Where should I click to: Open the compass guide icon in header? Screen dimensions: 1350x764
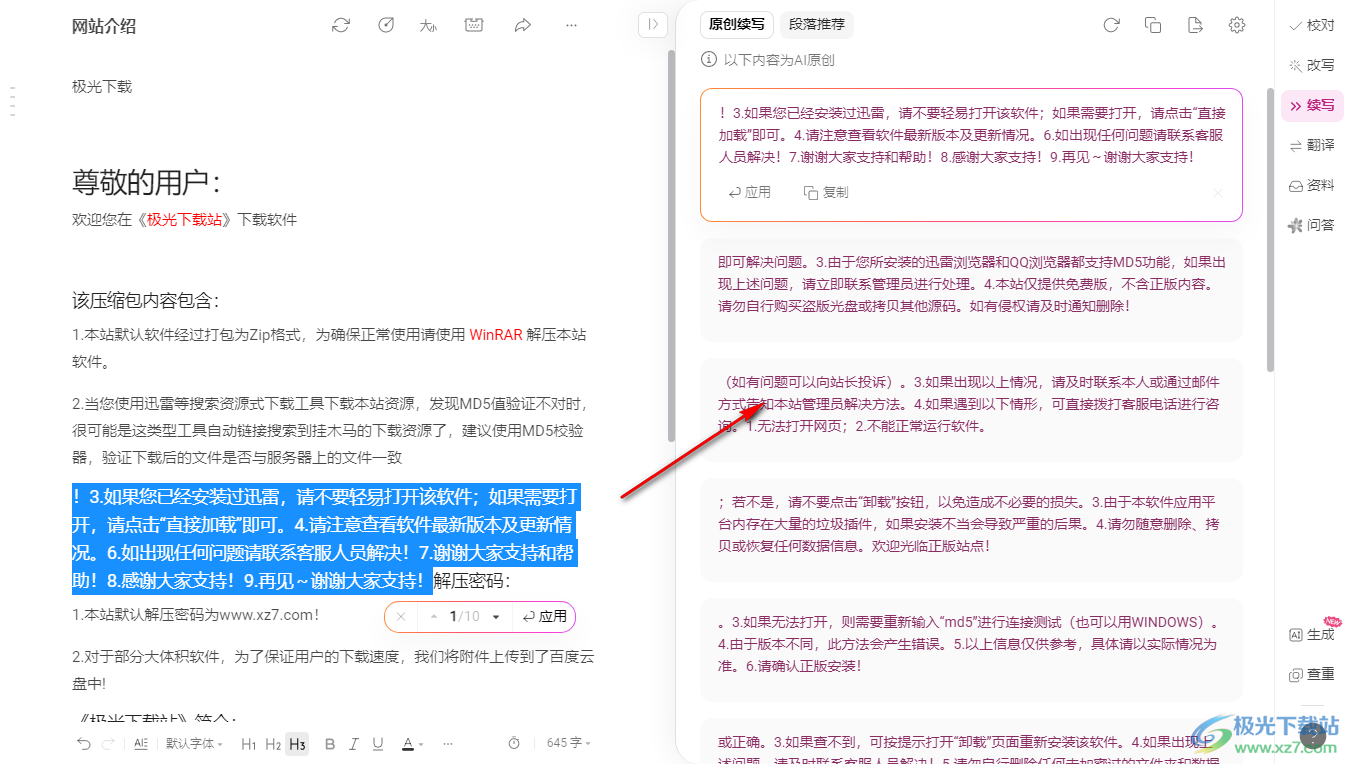386,25
